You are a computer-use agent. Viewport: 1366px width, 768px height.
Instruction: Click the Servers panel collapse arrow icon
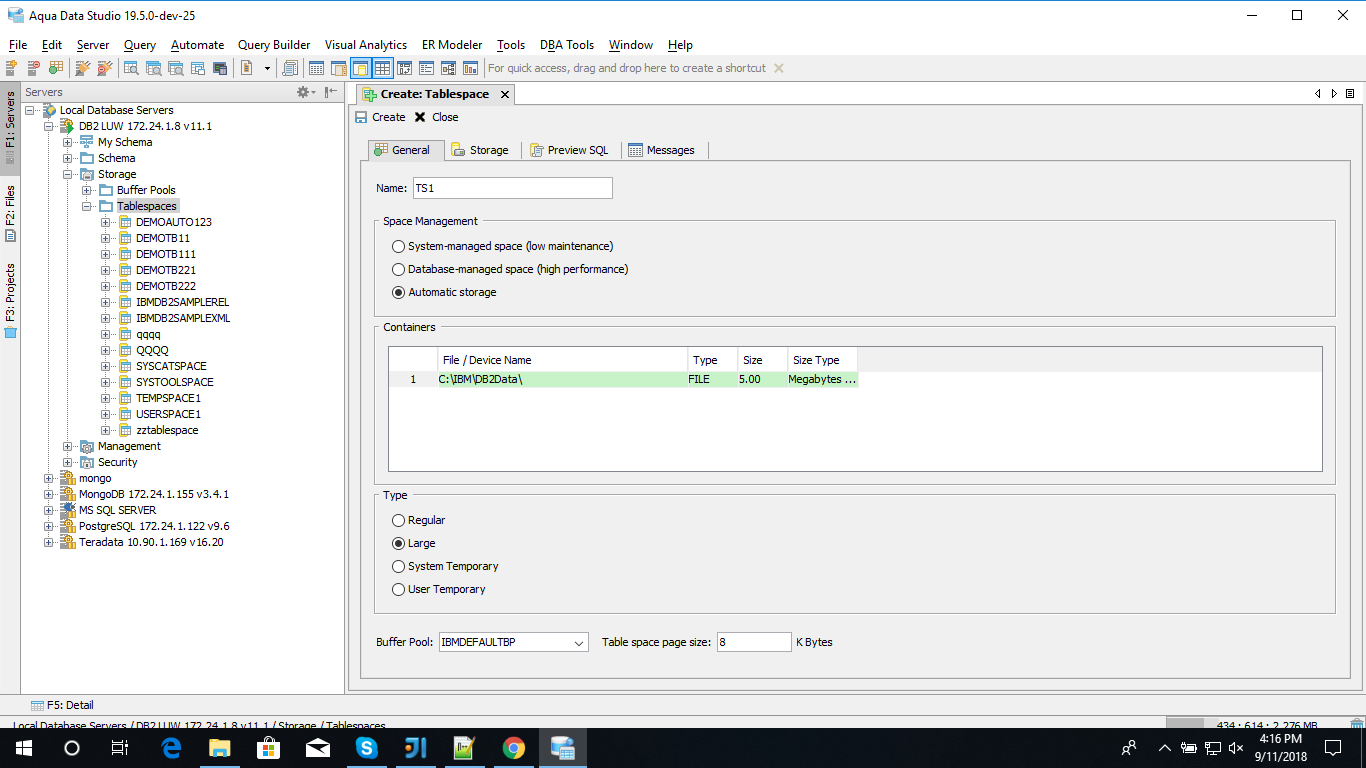point(331,92)
